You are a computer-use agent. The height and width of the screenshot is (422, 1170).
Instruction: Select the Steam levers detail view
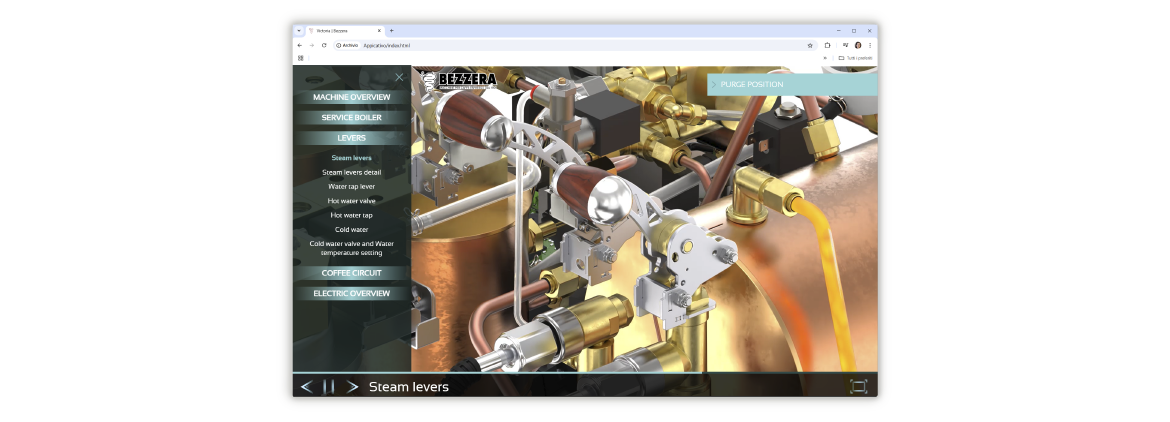(x=351, y=172)
